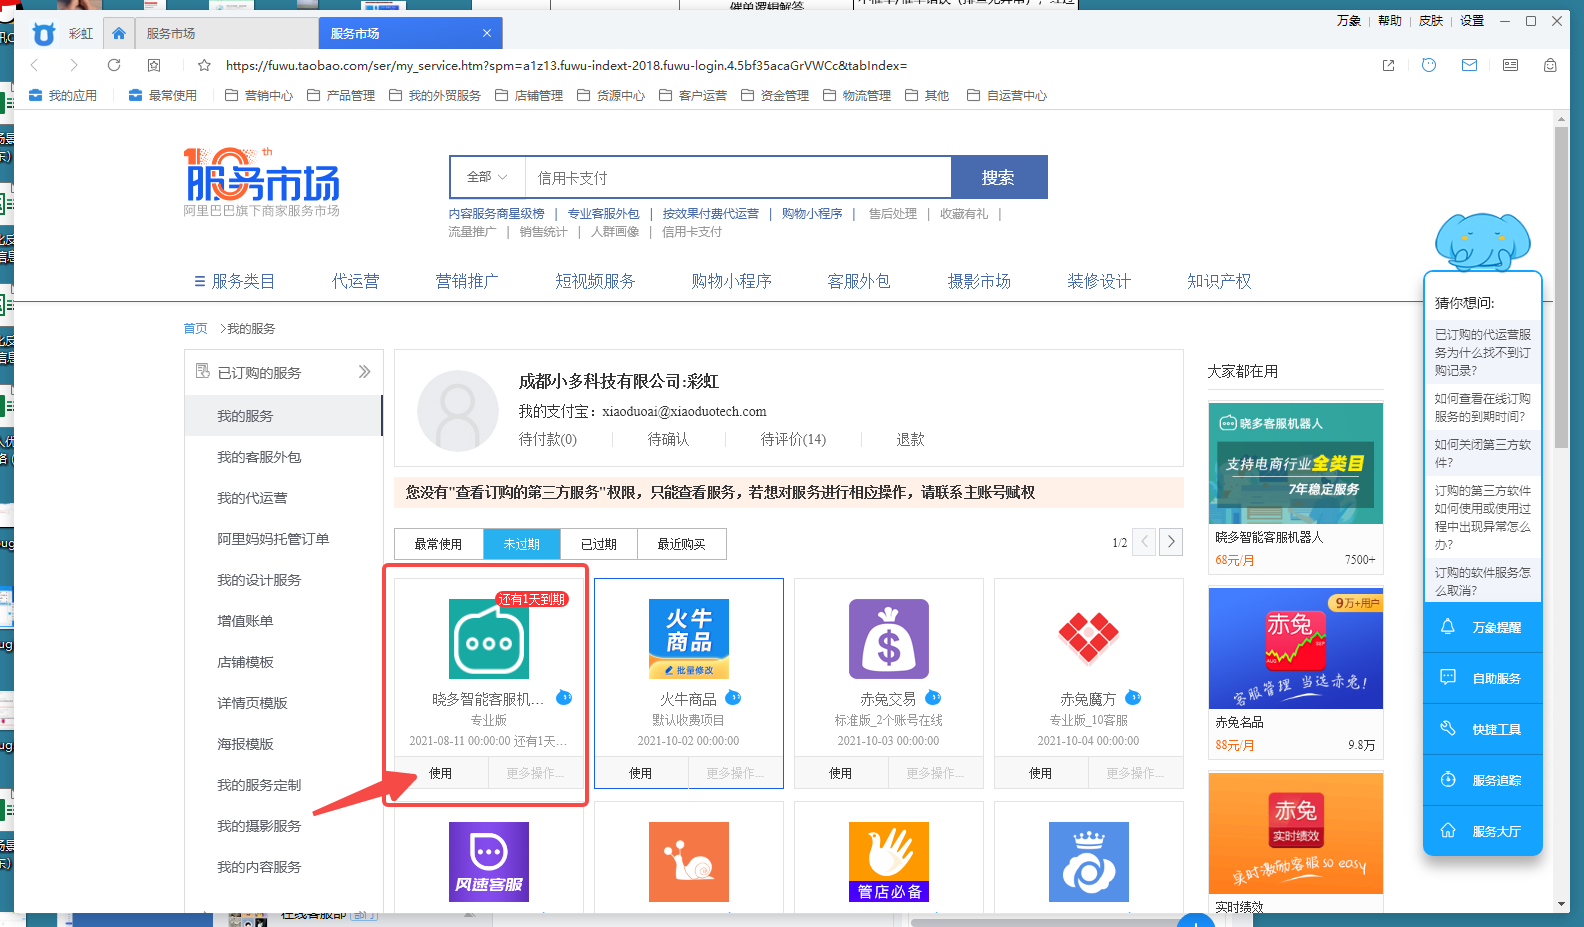Open the 营销中心 bookmark folder
Viewport: 1584px width, 927px height.
[259, 96]
